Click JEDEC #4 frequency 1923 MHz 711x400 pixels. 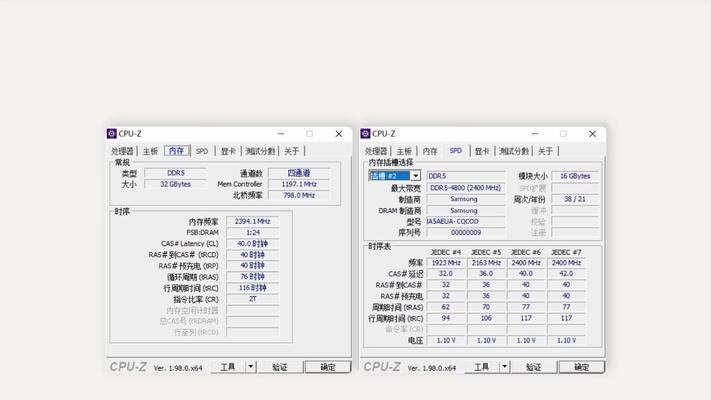[446, 263]
